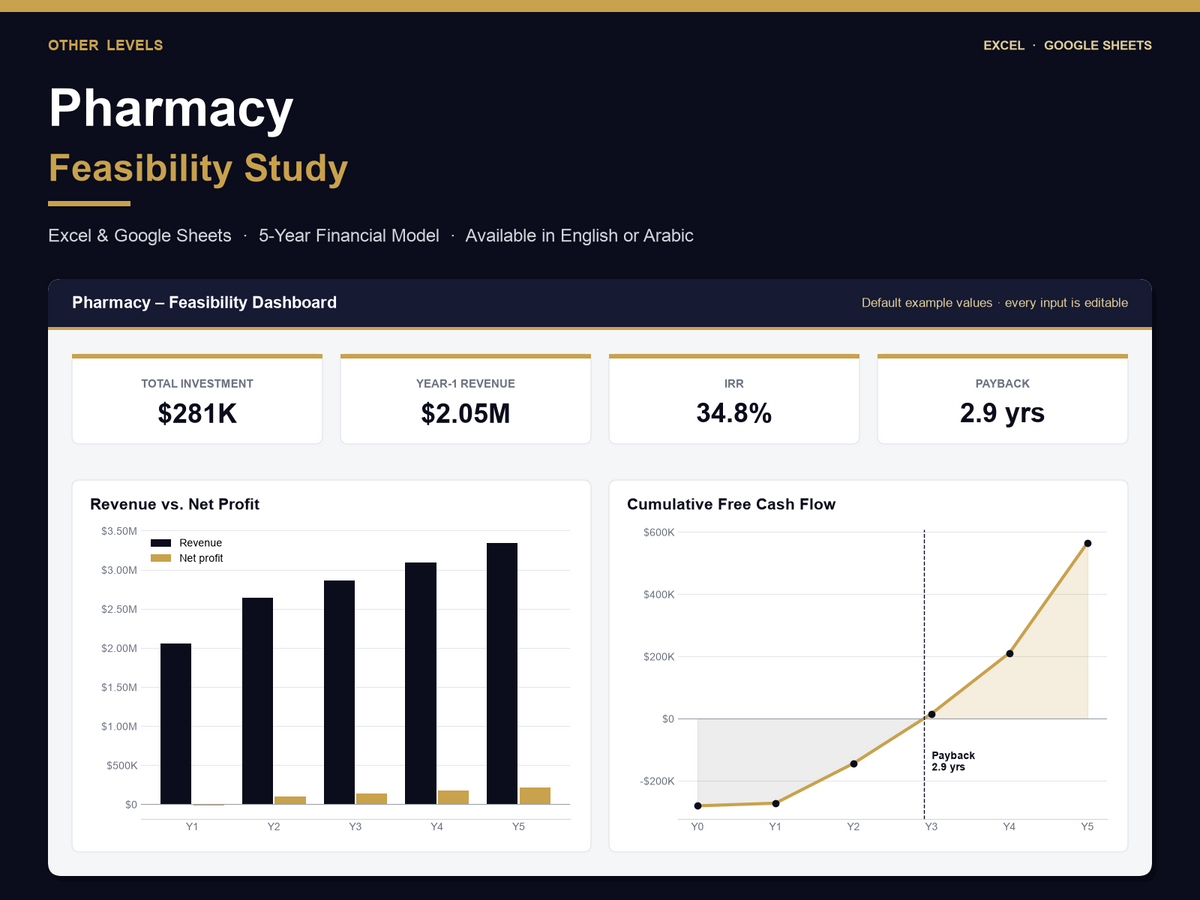Click the Y5 revenue bar
The height and width of the screenshot is (900, 1200).
point(502,674)
